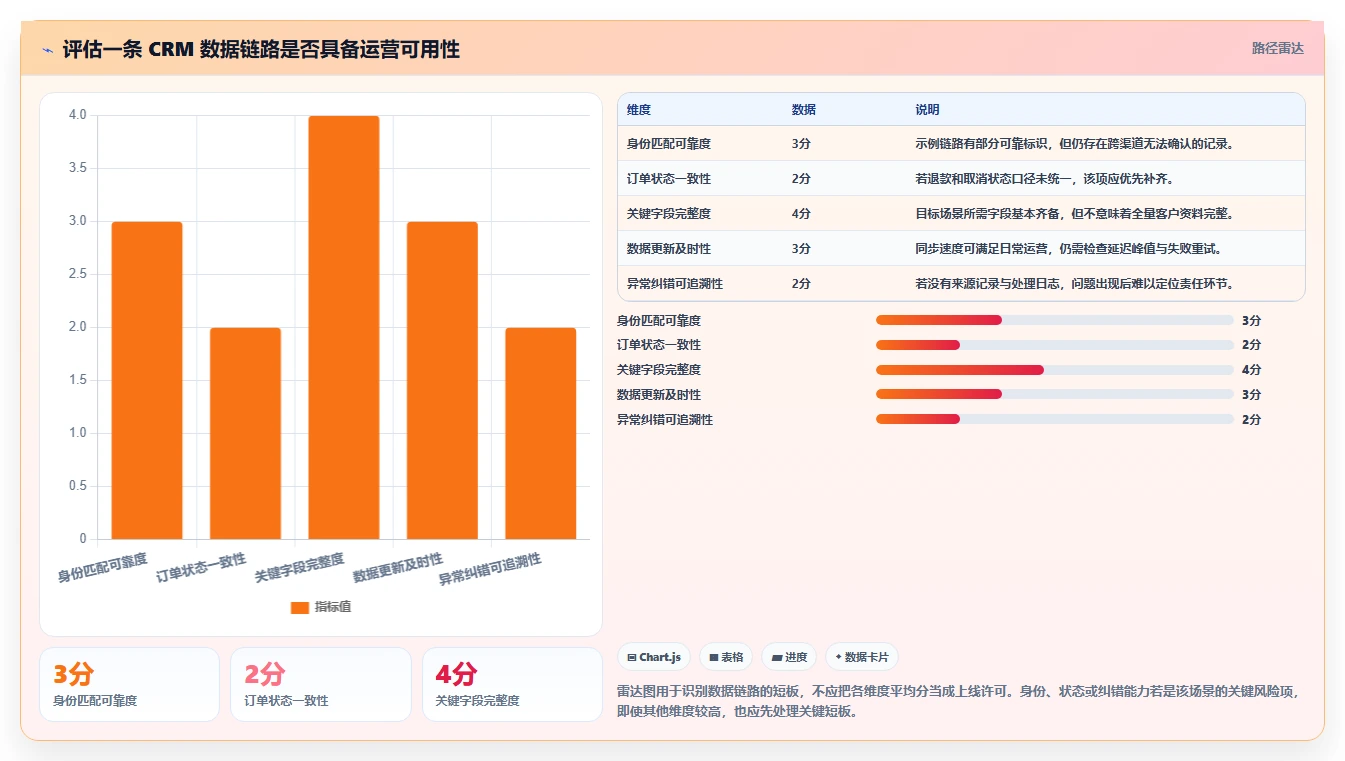The height and width of the screenshot is (761, 1345).
Task: Click the tallest 关键字段完整度 chart bar
Action: (x=343, y=327)
